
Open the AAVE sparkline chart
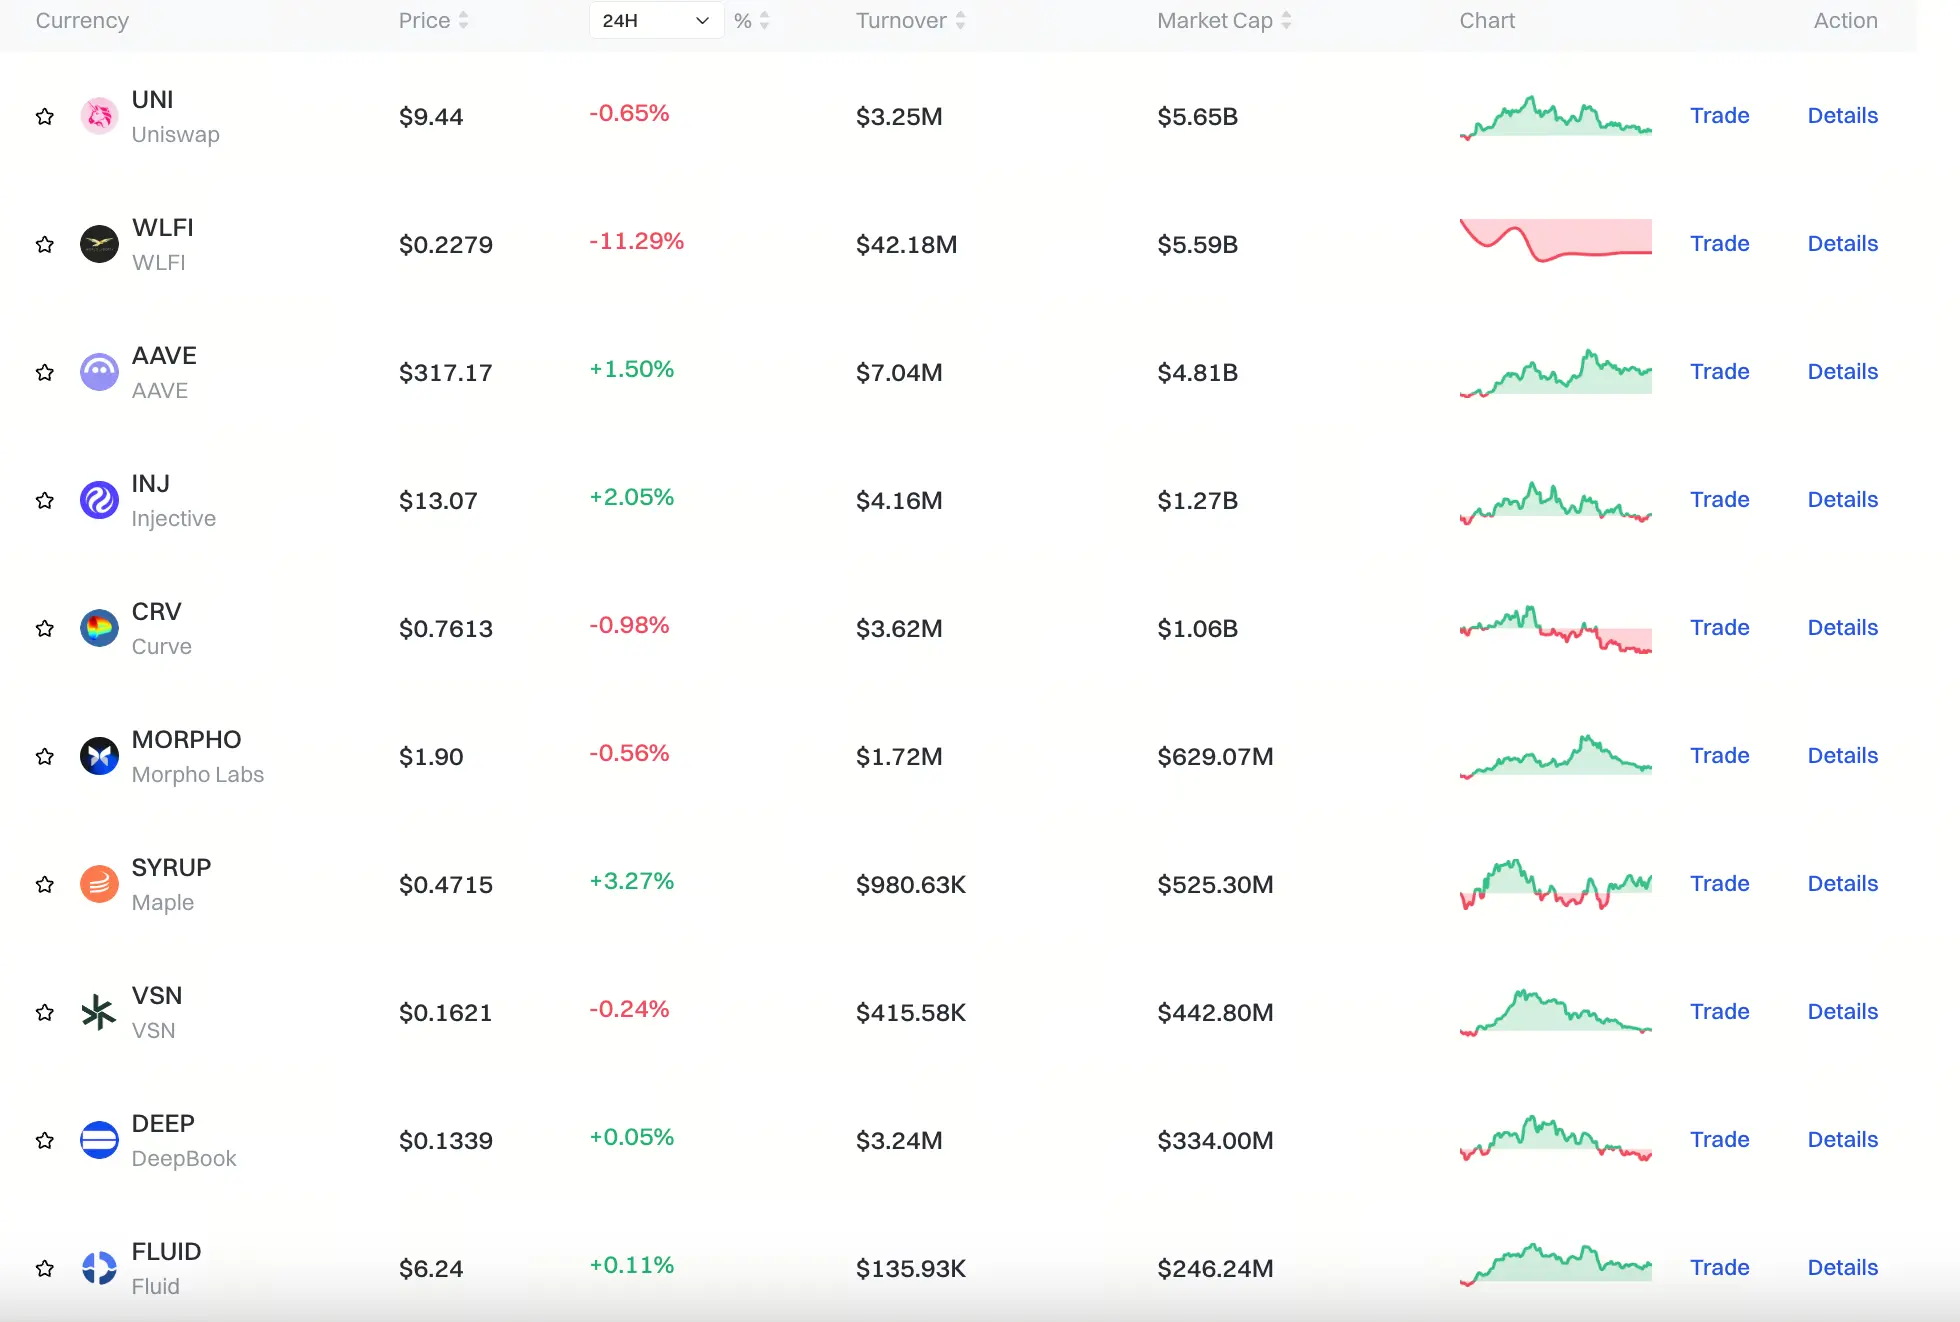(1555, 373)
